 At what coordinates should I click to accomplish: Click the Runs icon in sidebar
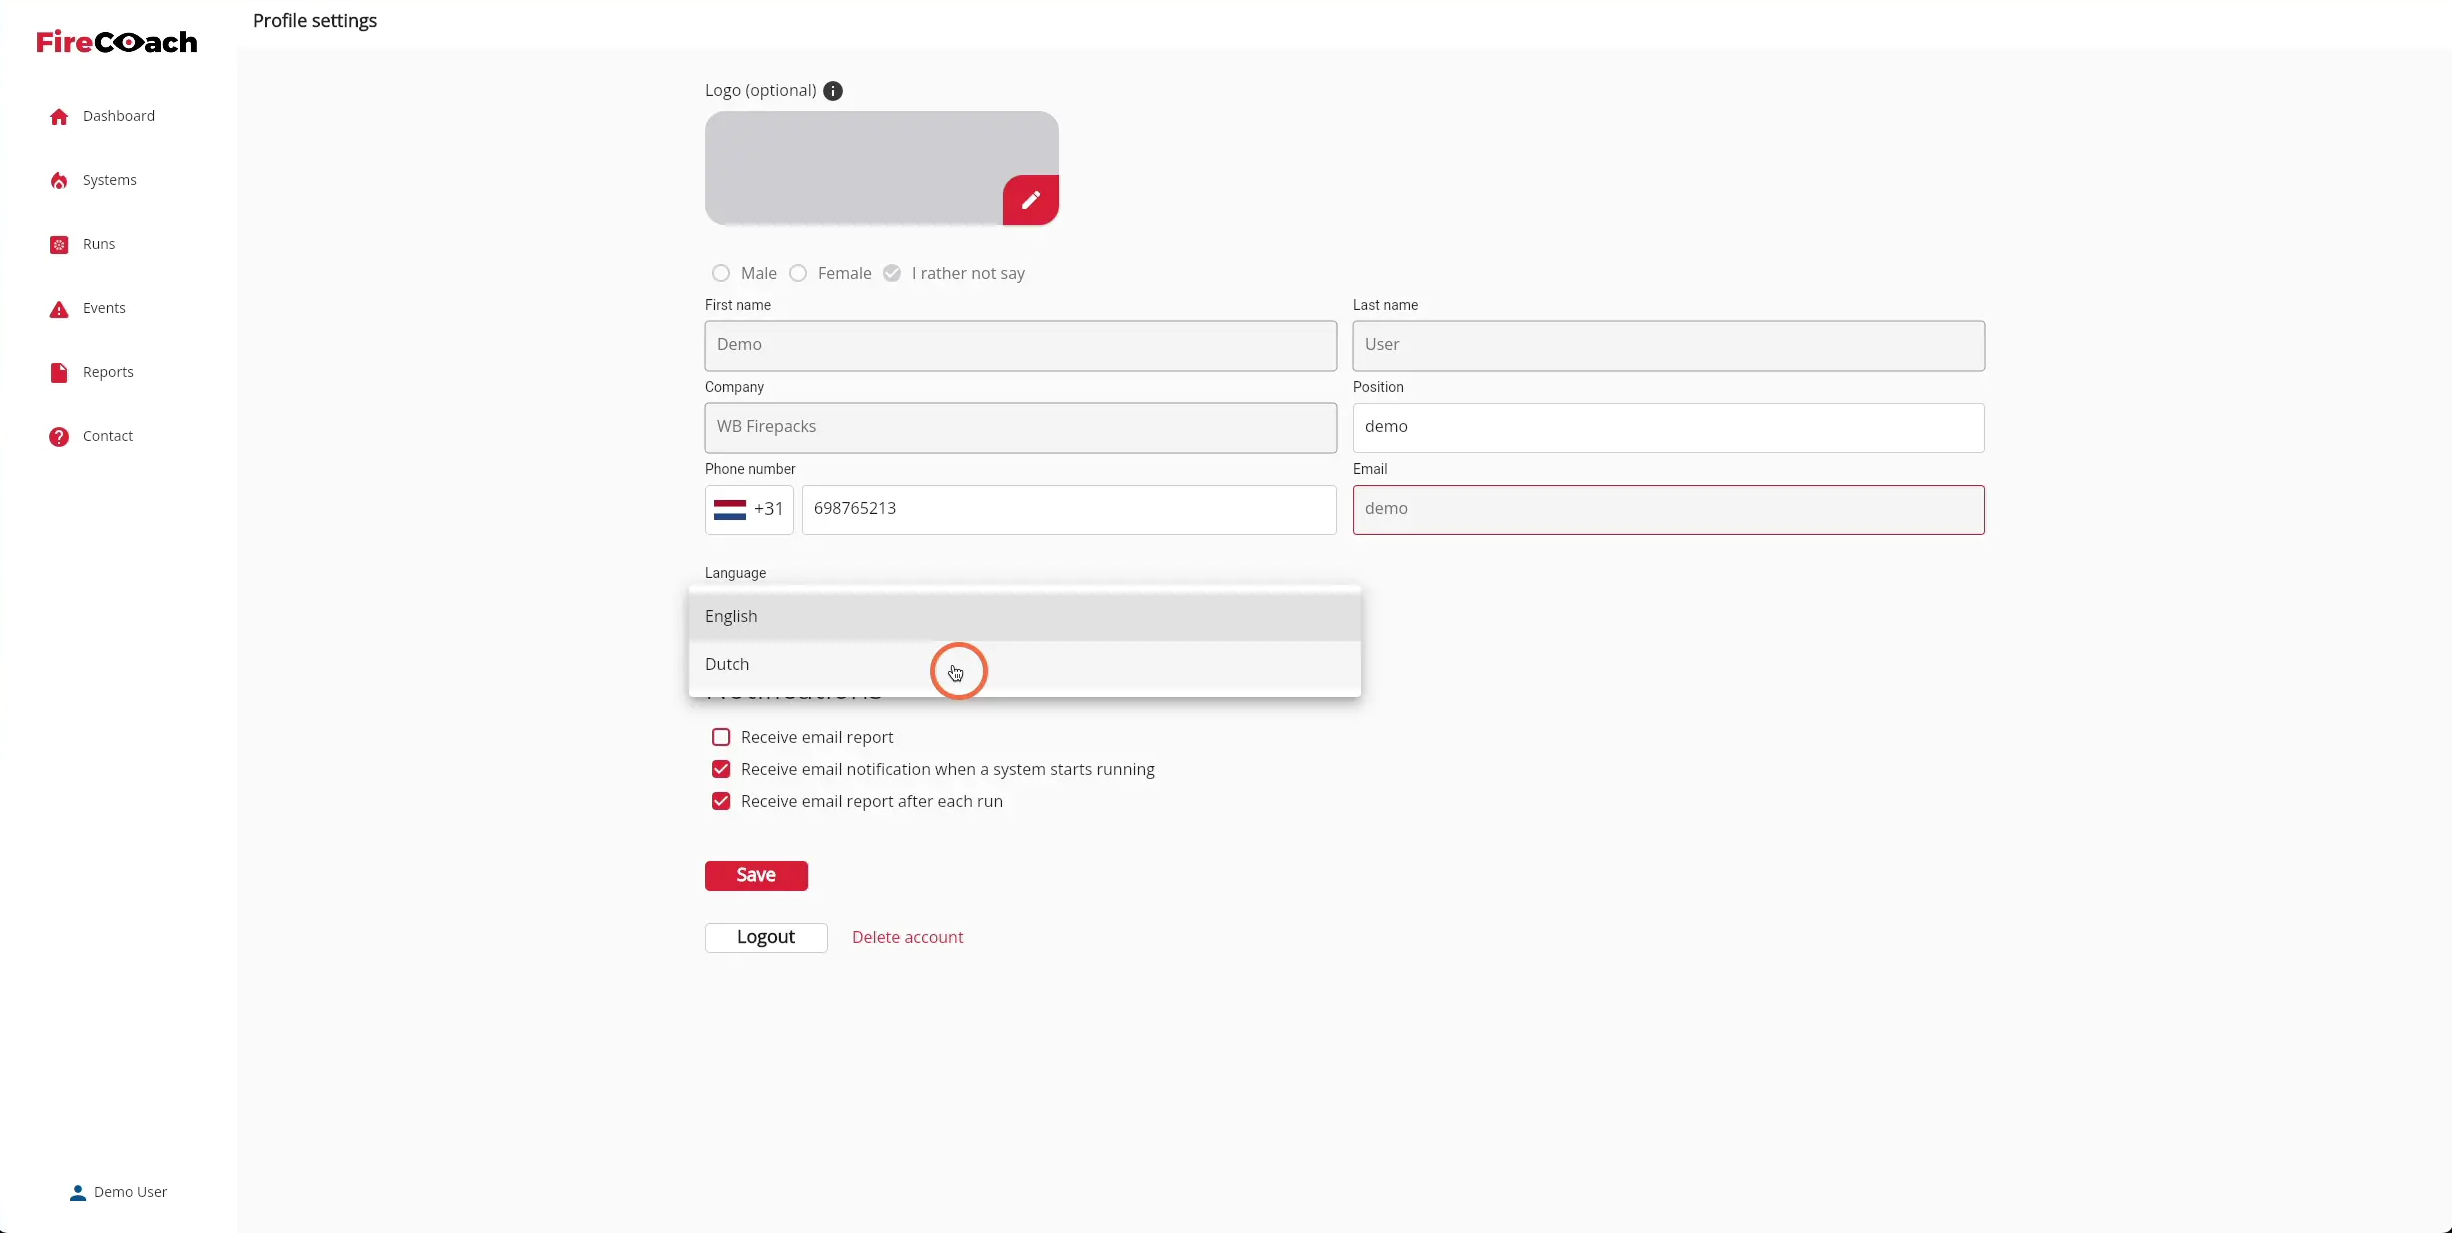(59, 245)
